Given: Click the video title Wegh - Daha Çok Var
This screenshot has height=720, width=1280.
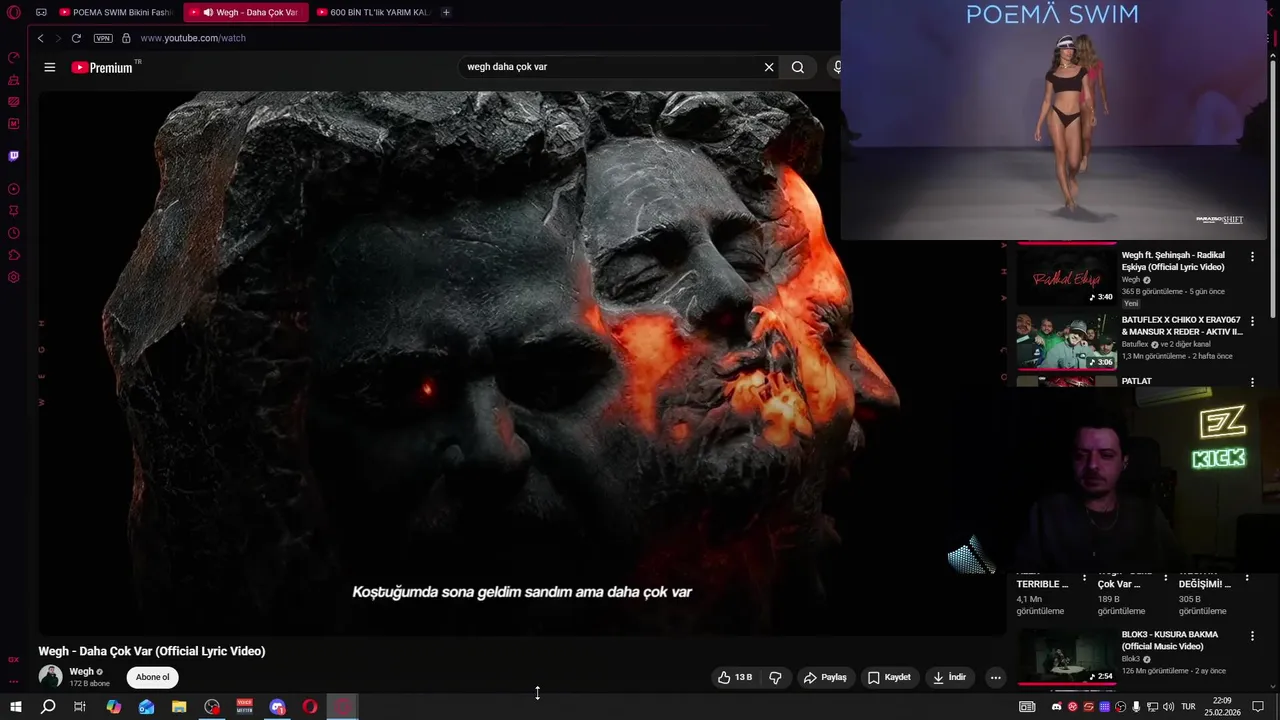Looking at the screenshot, I should 152,651.
